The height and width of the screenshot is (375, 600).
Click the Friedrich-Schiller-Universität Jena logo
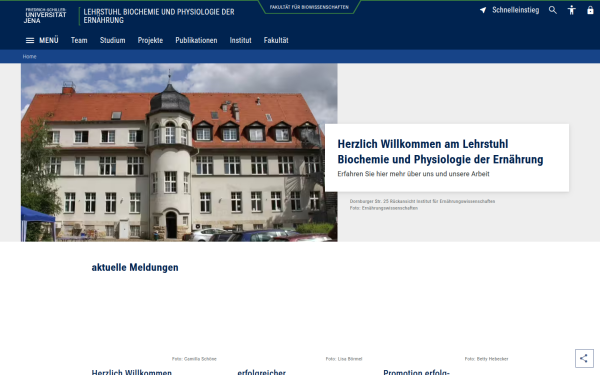(45, 16)
